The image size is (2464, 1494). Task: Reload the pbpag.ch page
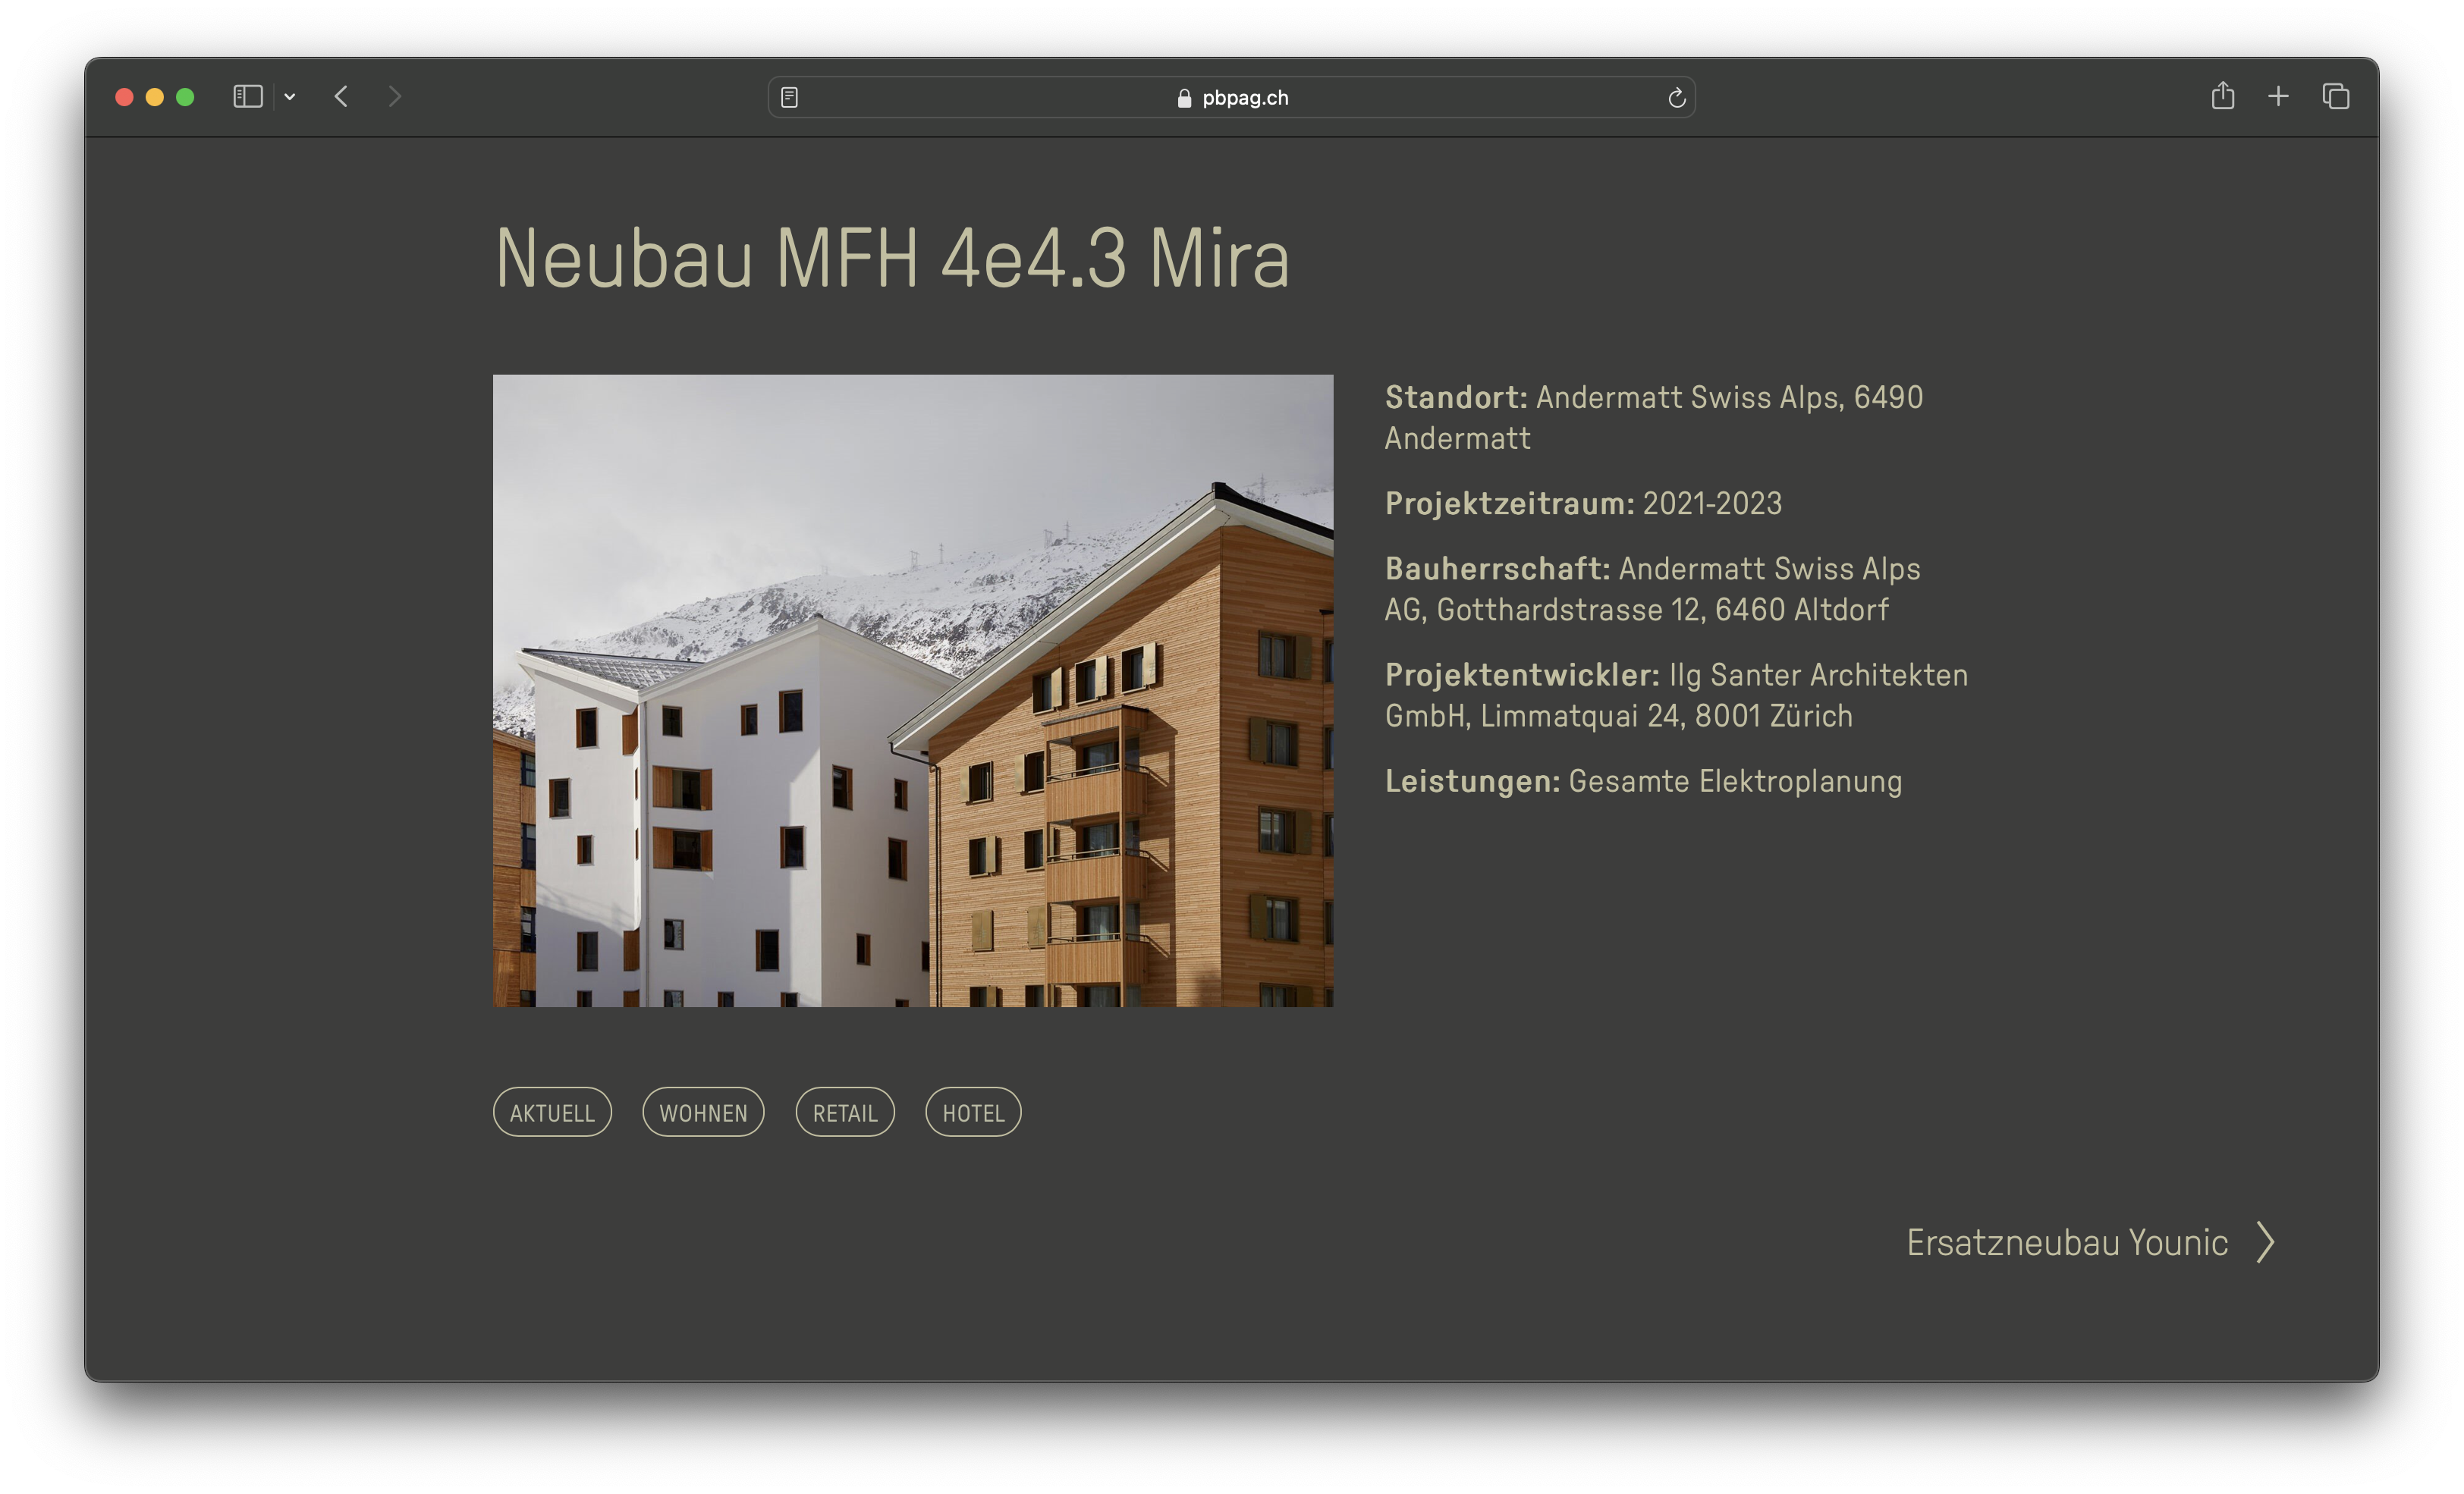(x=1676, y=98)
